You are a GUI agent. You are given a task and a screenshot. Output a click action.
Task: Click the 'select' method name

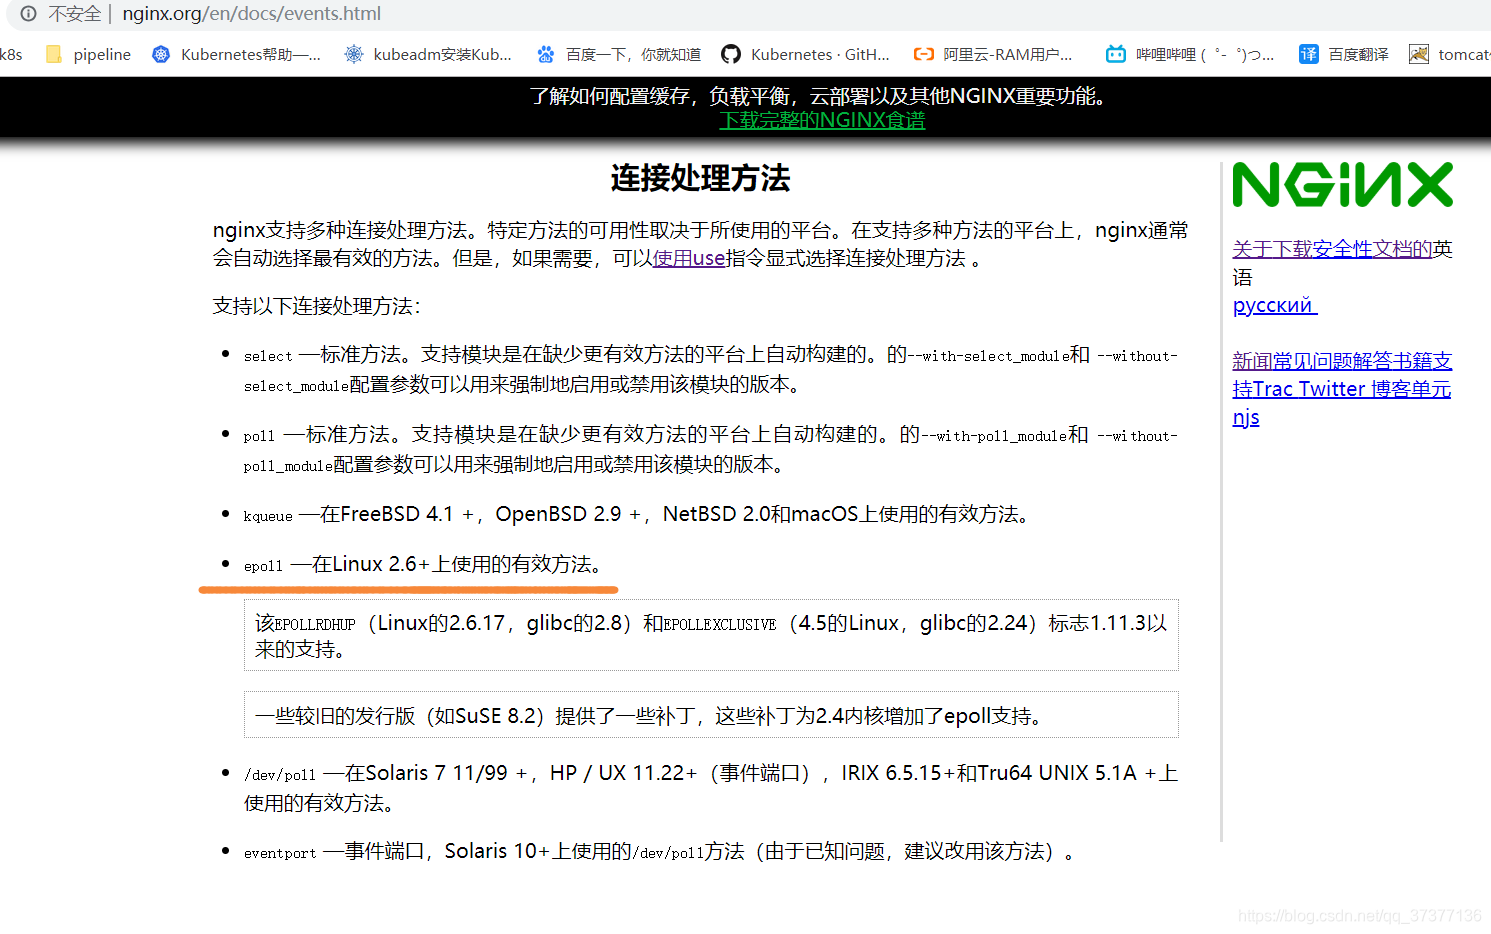pos(268,356)
